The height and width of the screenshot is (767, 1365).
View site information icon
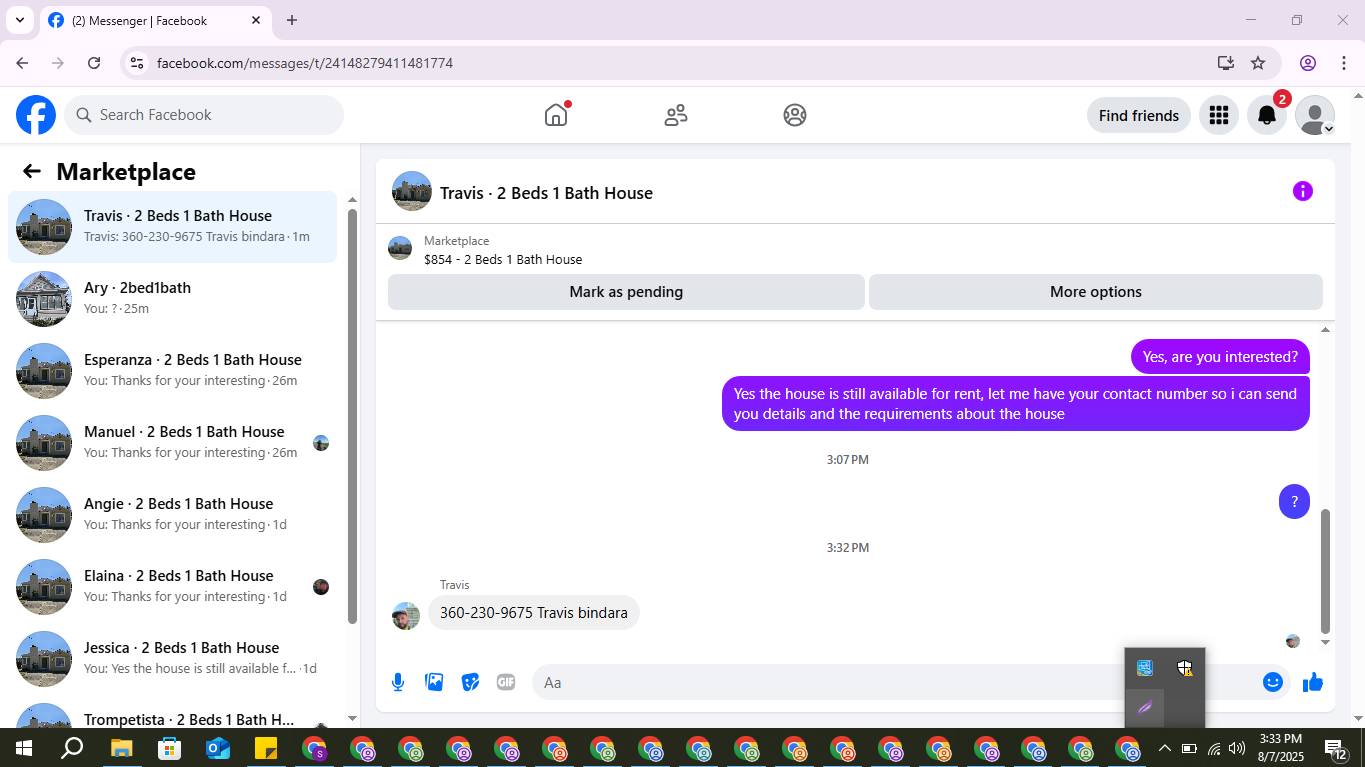pos(138,63)
